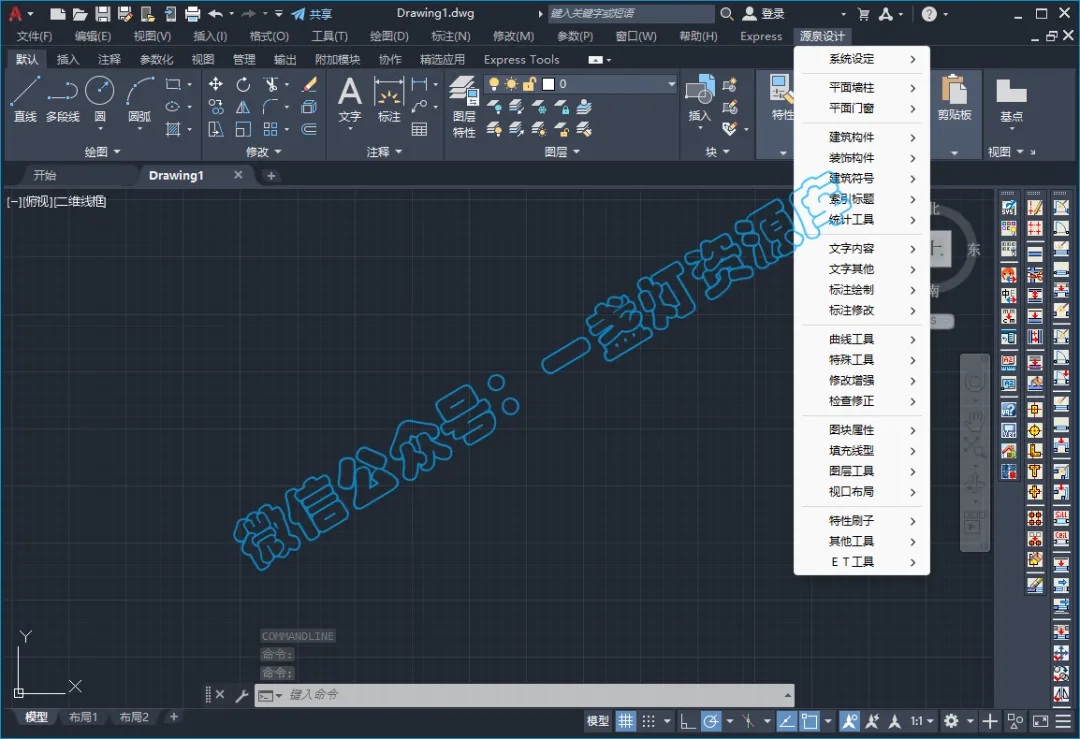This screenshot has height=739, width=1080.
Task: Switch to the Express Tools ribbon tab
Action: point(521,60)
